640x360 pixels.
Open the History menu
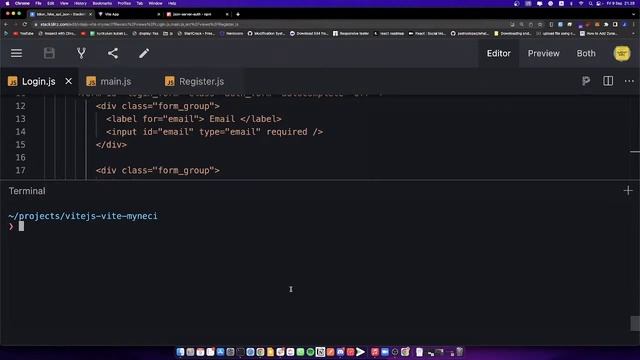pos(80,3)
